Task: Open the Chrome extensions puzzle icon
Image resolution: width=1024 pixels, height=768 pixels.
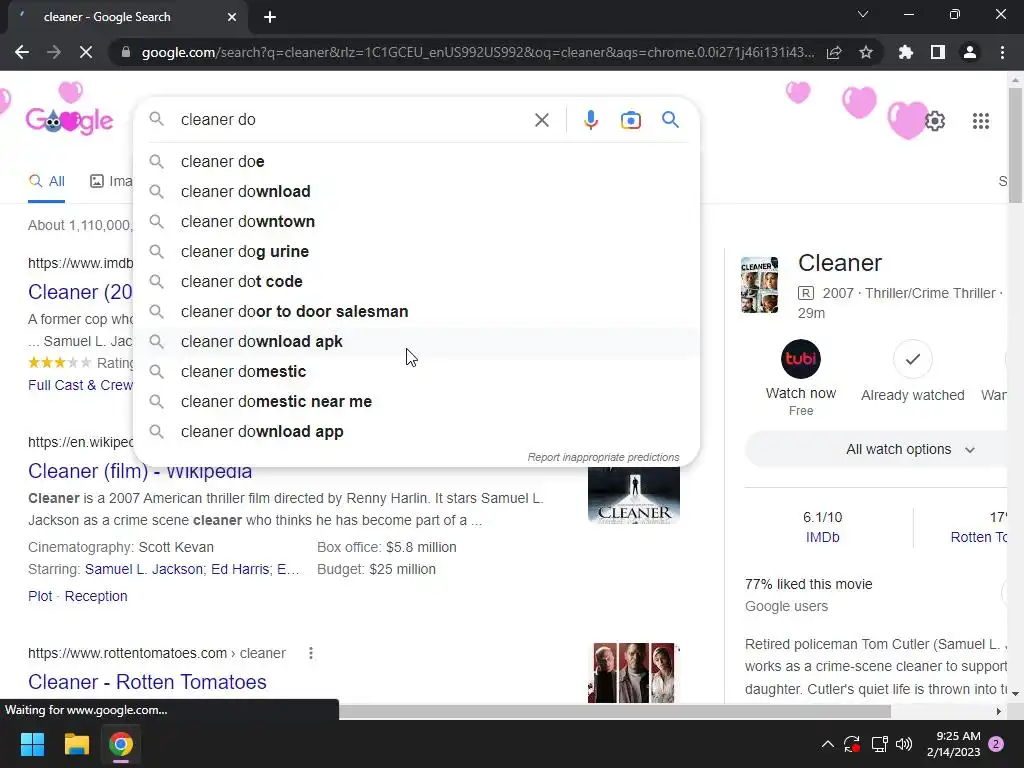Action: pos(906,52)
